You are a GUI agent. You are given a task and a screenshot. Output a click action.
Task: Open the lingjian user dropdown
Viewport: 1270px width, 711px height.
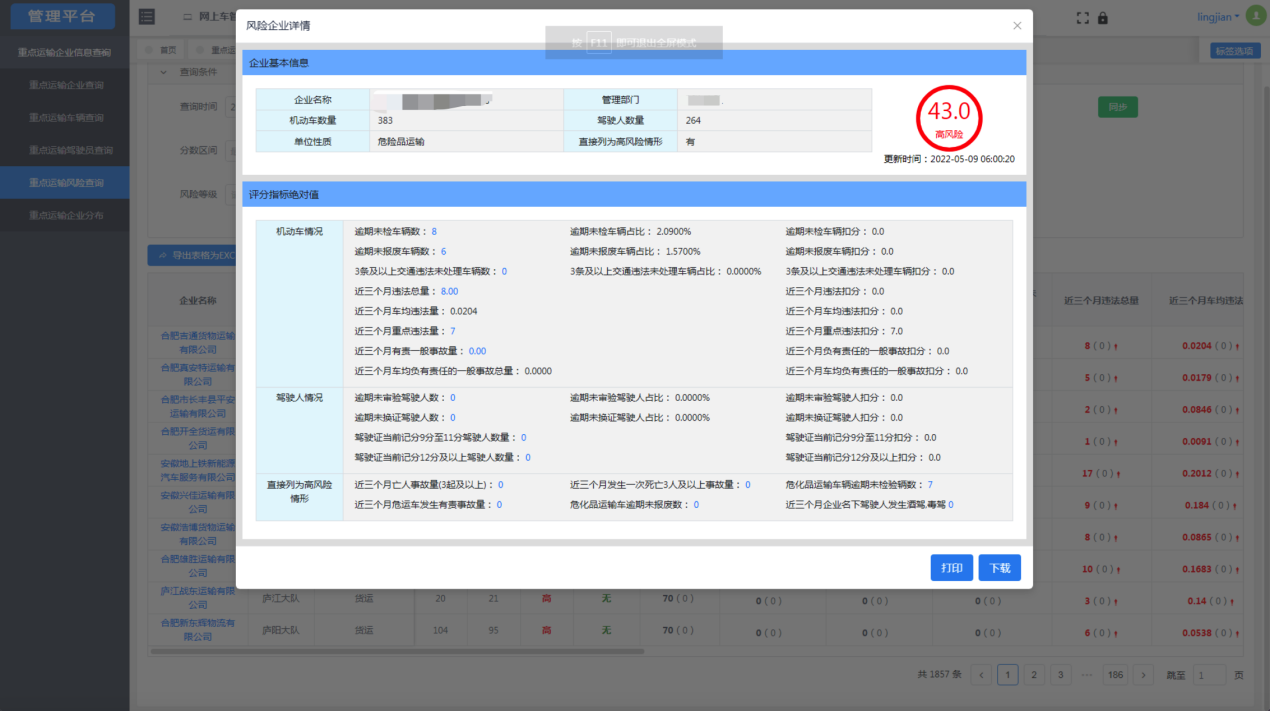(1217, 17)
